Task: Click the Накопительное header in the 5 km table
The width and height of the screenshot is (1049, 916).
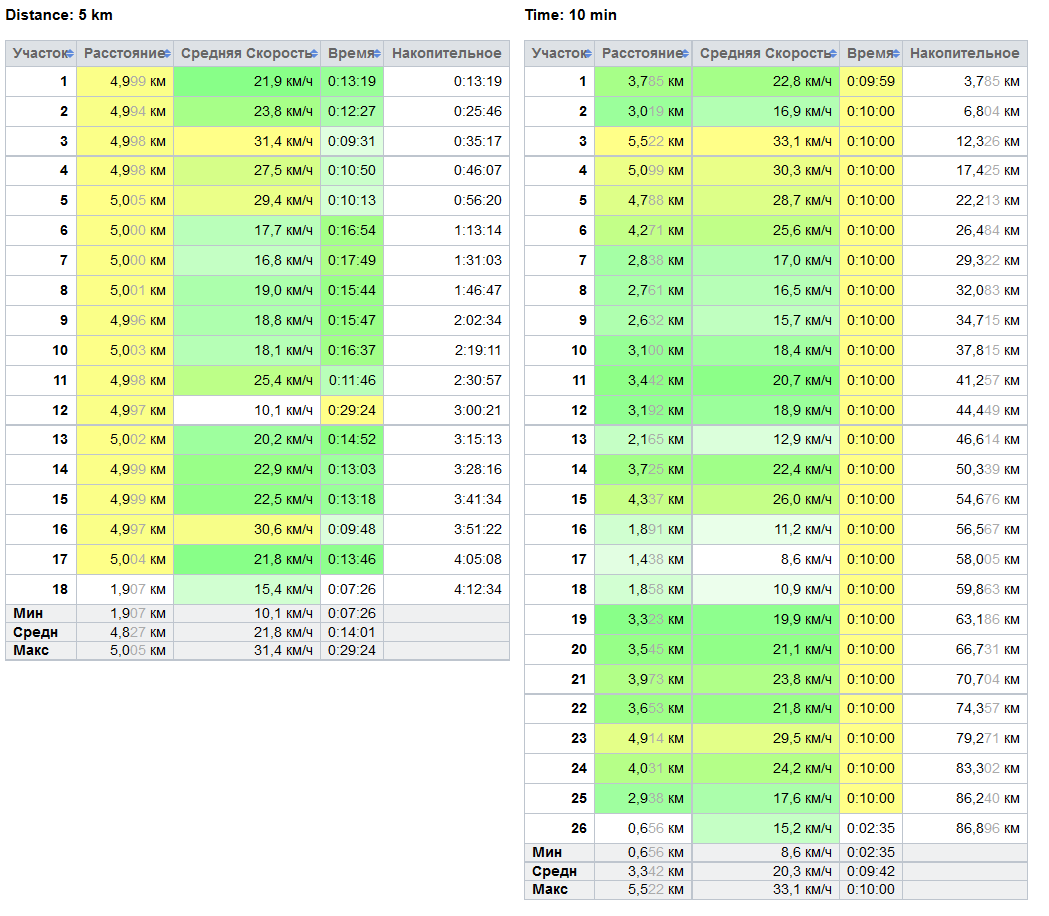Action: 446,54
